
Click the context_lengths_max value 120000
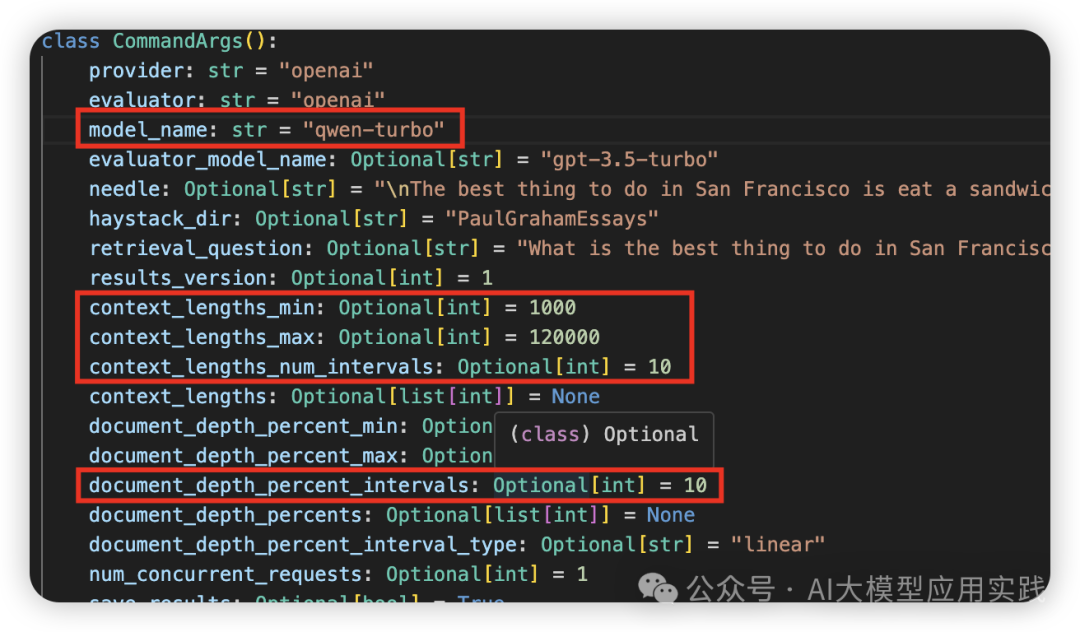564,337
